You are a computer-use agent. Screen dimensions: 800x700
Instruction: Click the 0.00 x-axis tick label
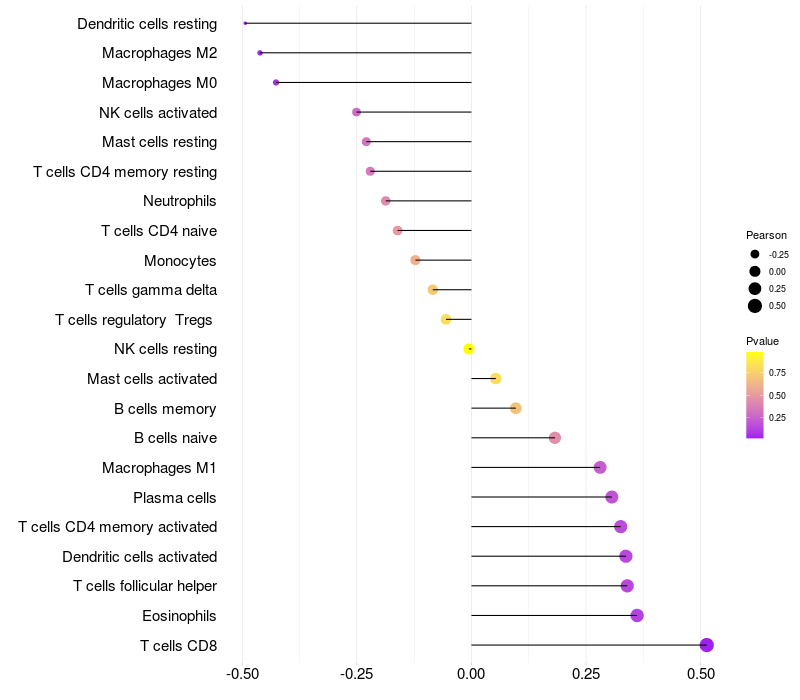coord(471,675)
